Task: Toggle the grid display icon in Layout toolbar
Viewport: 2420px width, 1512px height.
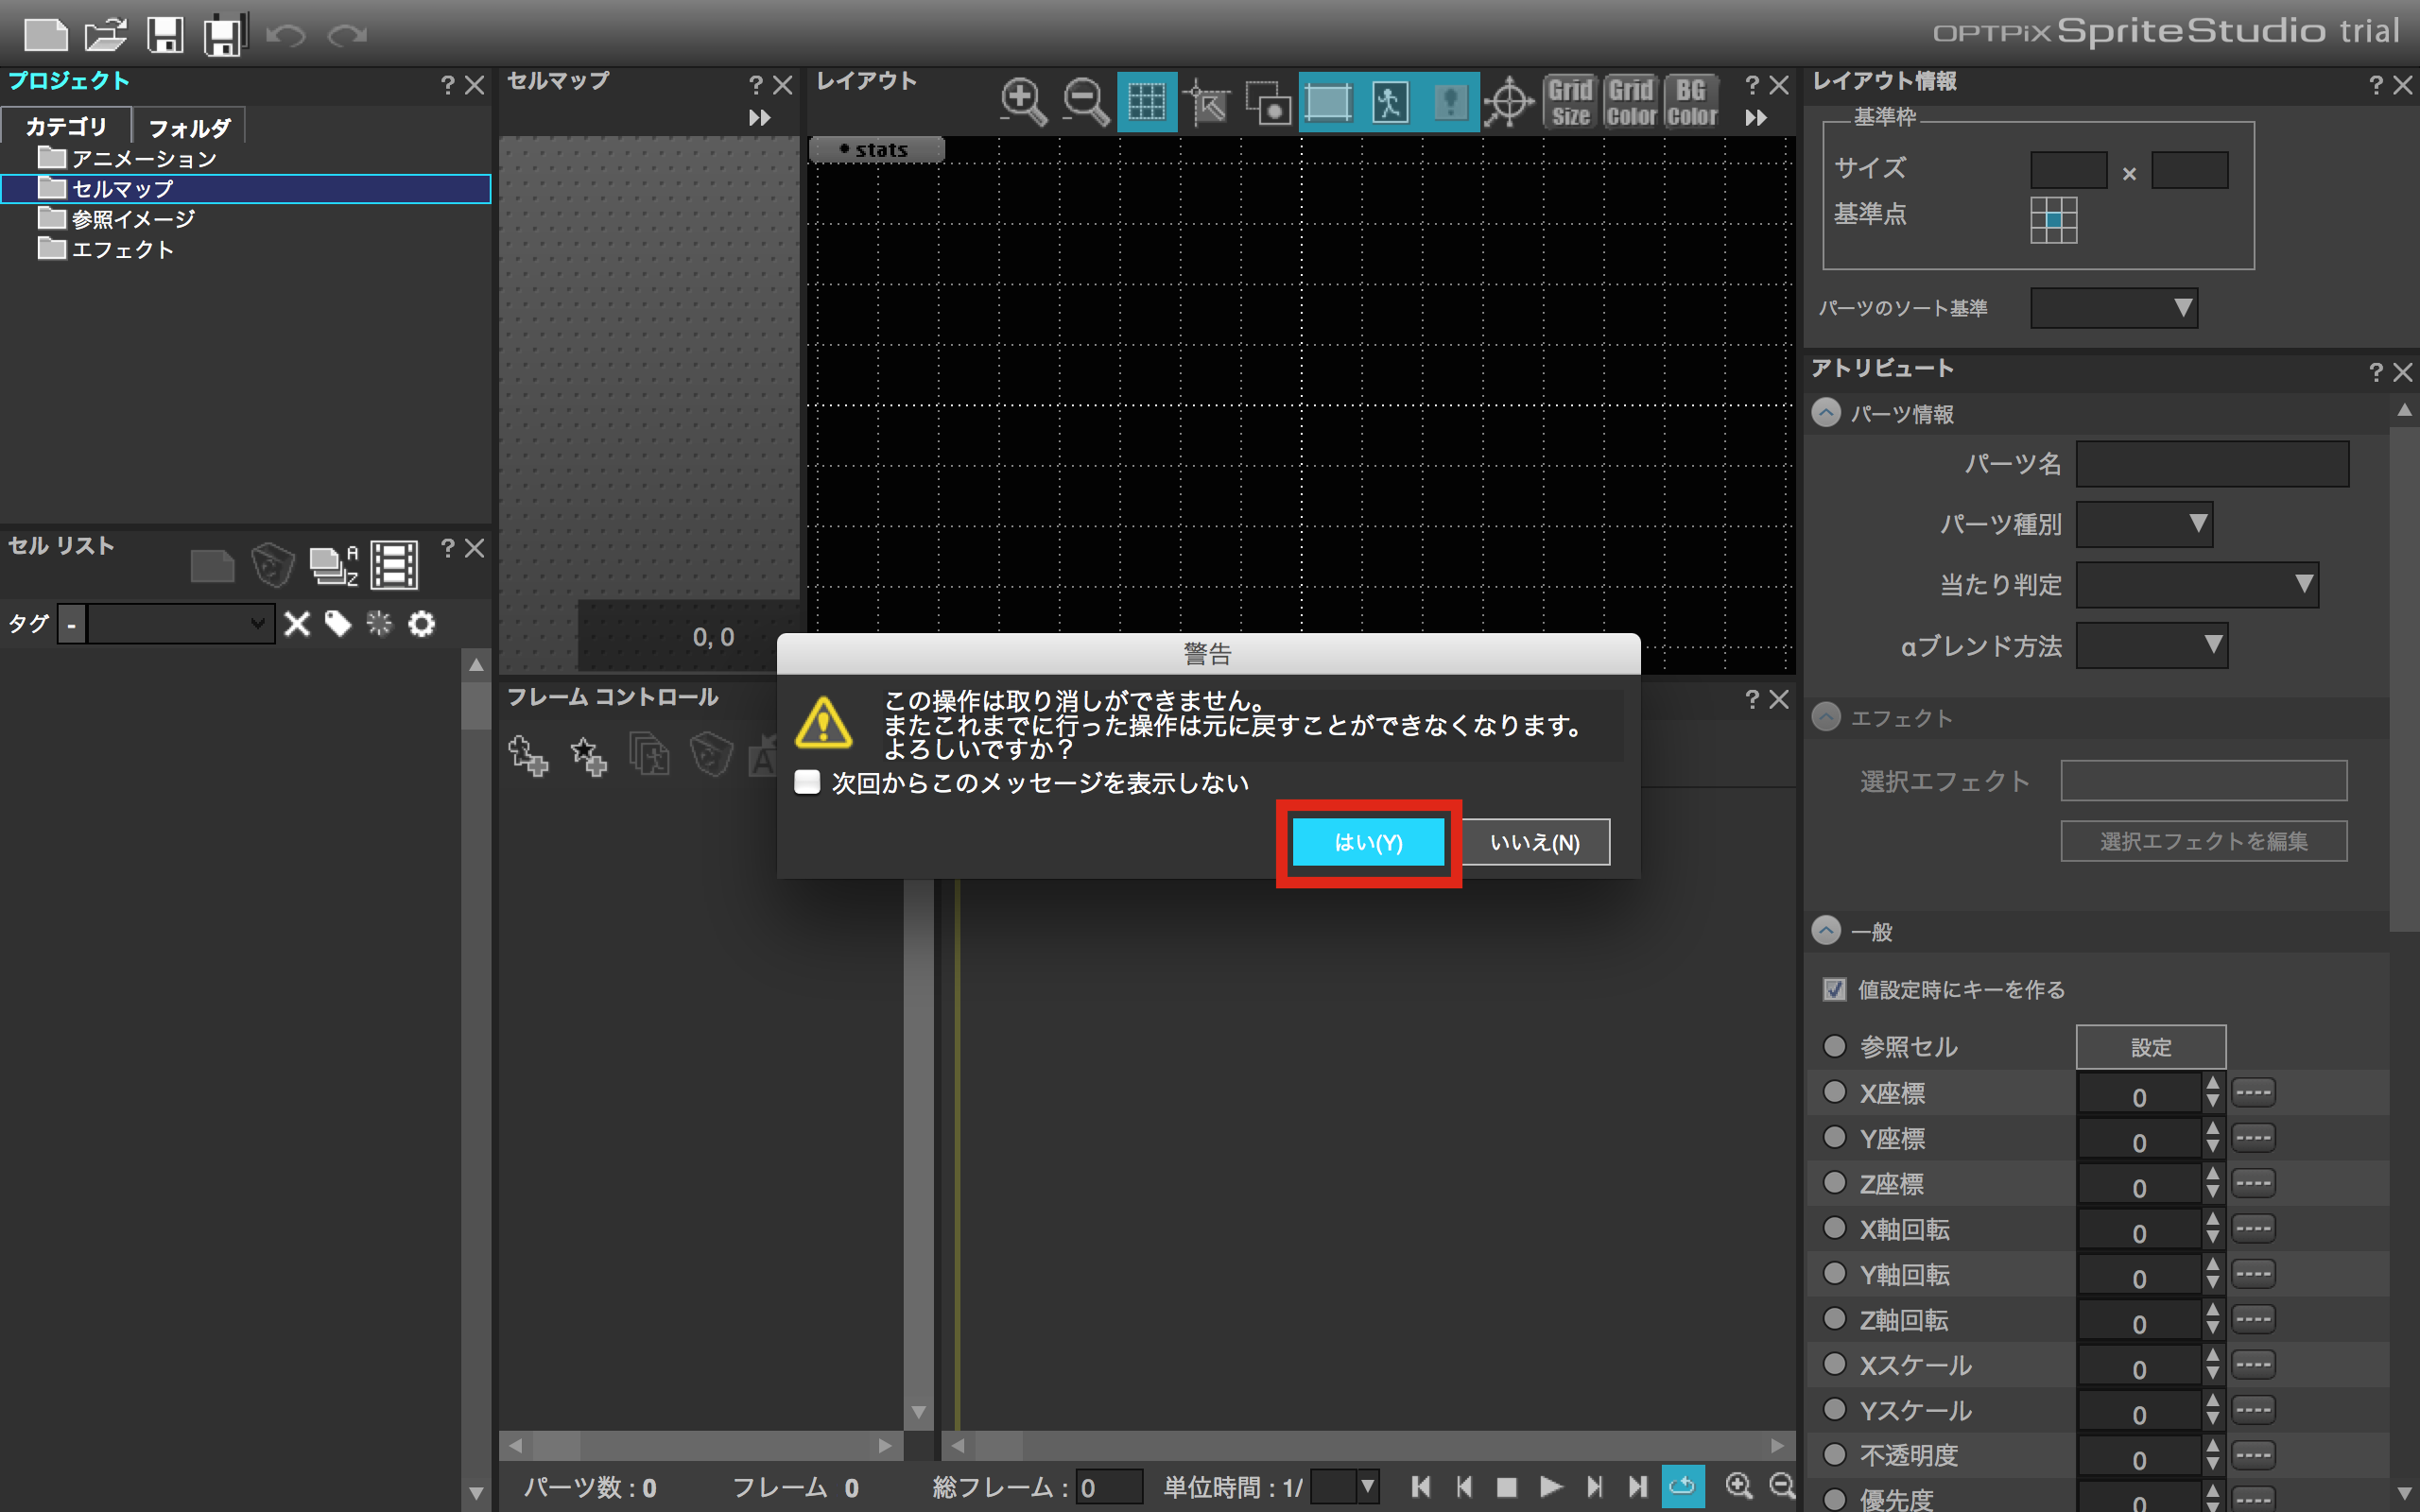Action: [1146, 101]
